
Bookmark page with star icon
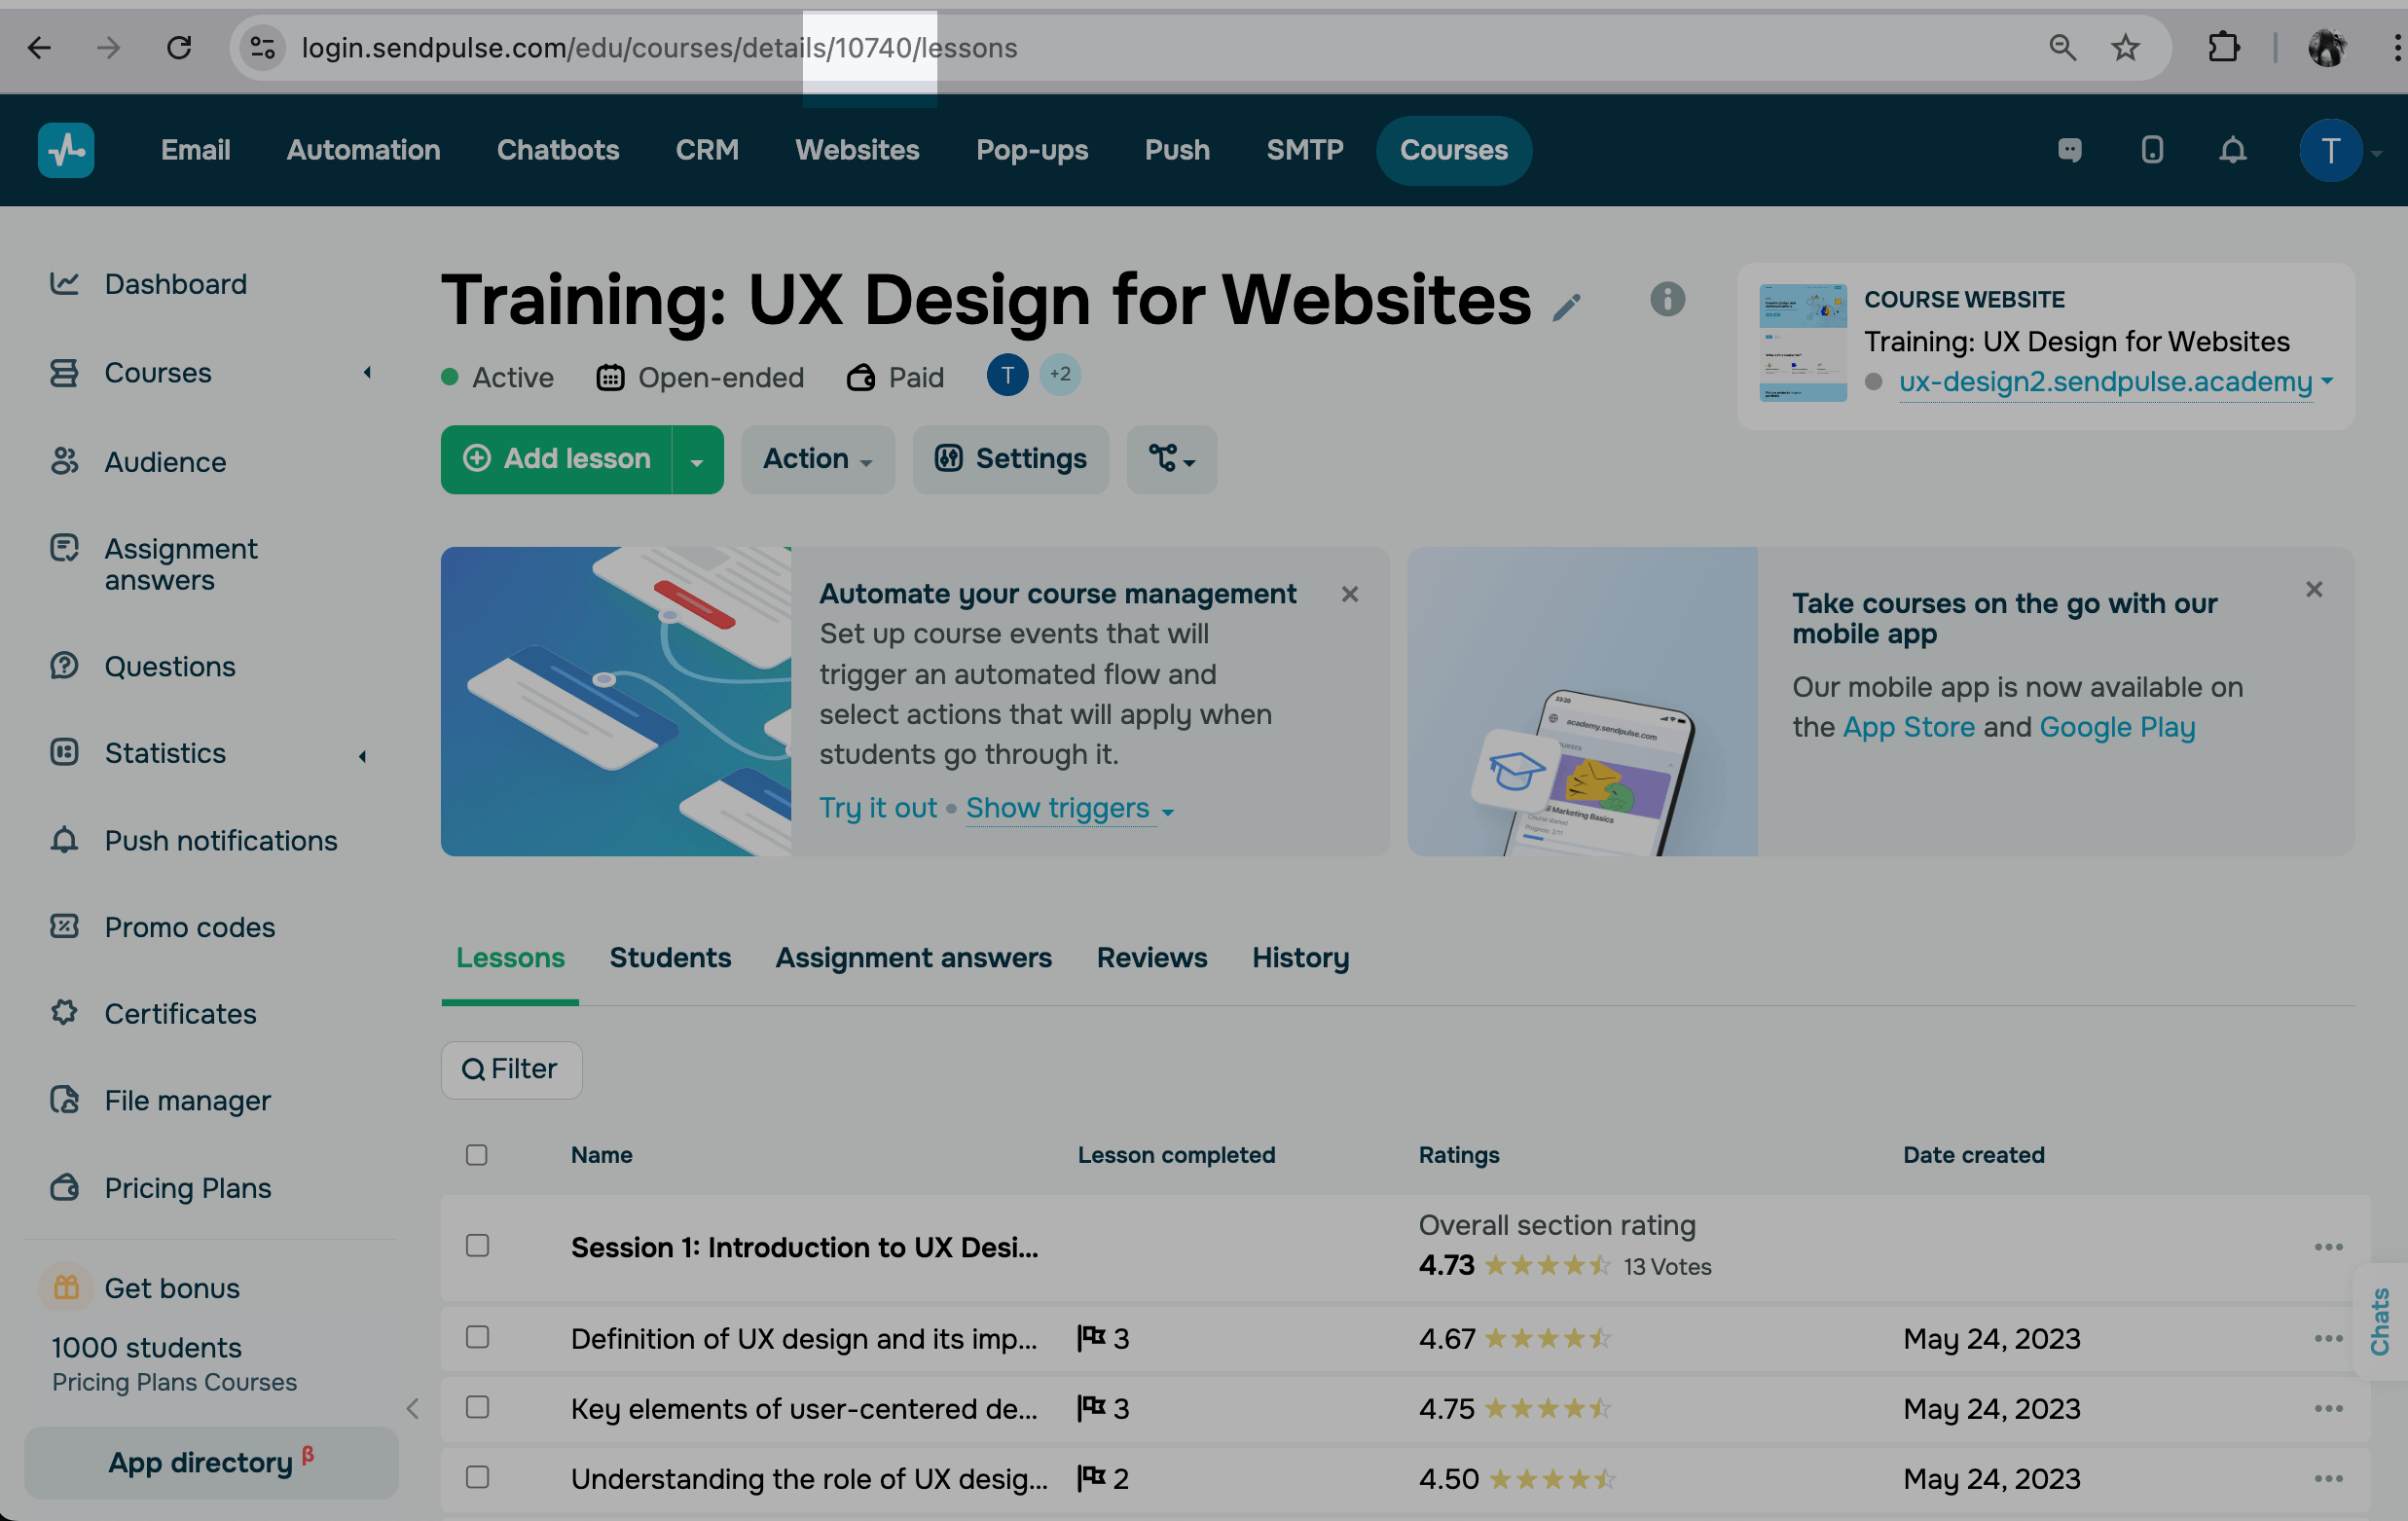click(2125, 47)
